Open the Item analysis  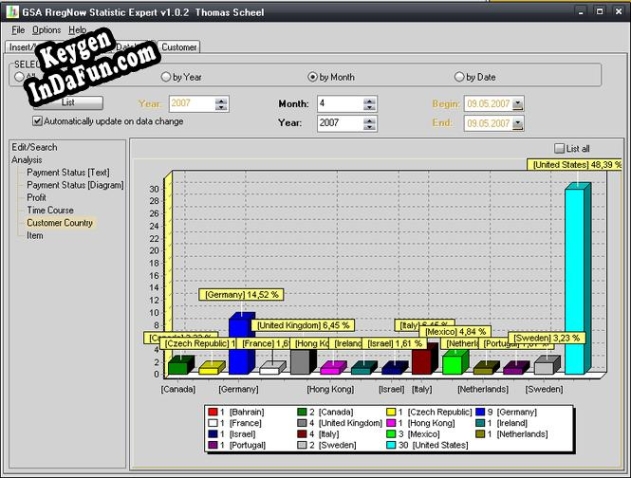click(x=35, y=235)
